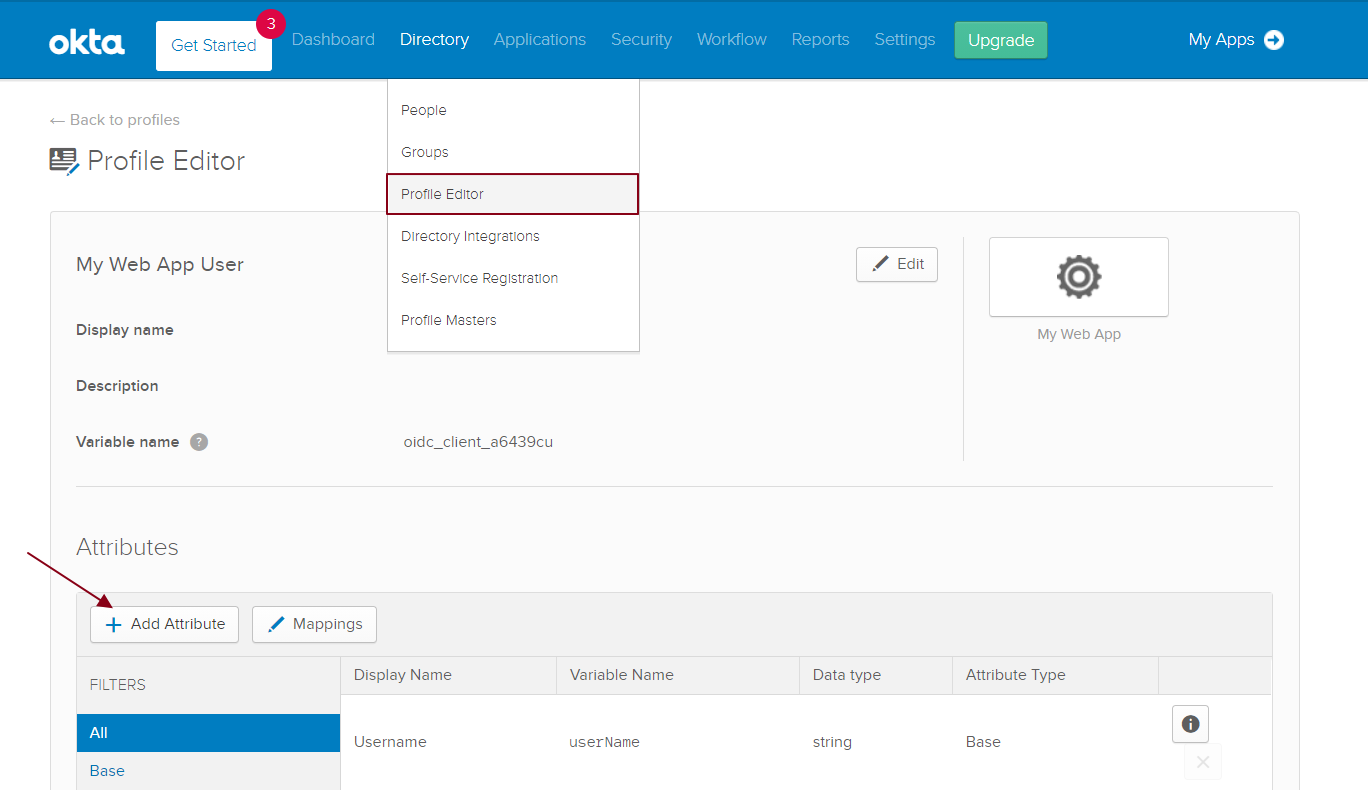The width and height of the screenshot is (1368, 790).
Task: Expand the Workflow menu
Action: tap(731, 39)
